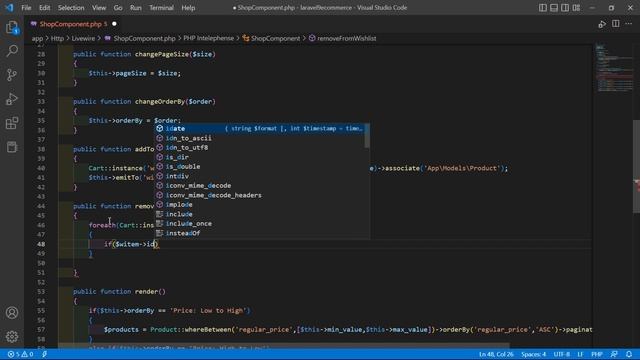Click line number 53 in gutter
Viewport: 640px width, 360px height.
pyautogui.click(x=41, y=292)
